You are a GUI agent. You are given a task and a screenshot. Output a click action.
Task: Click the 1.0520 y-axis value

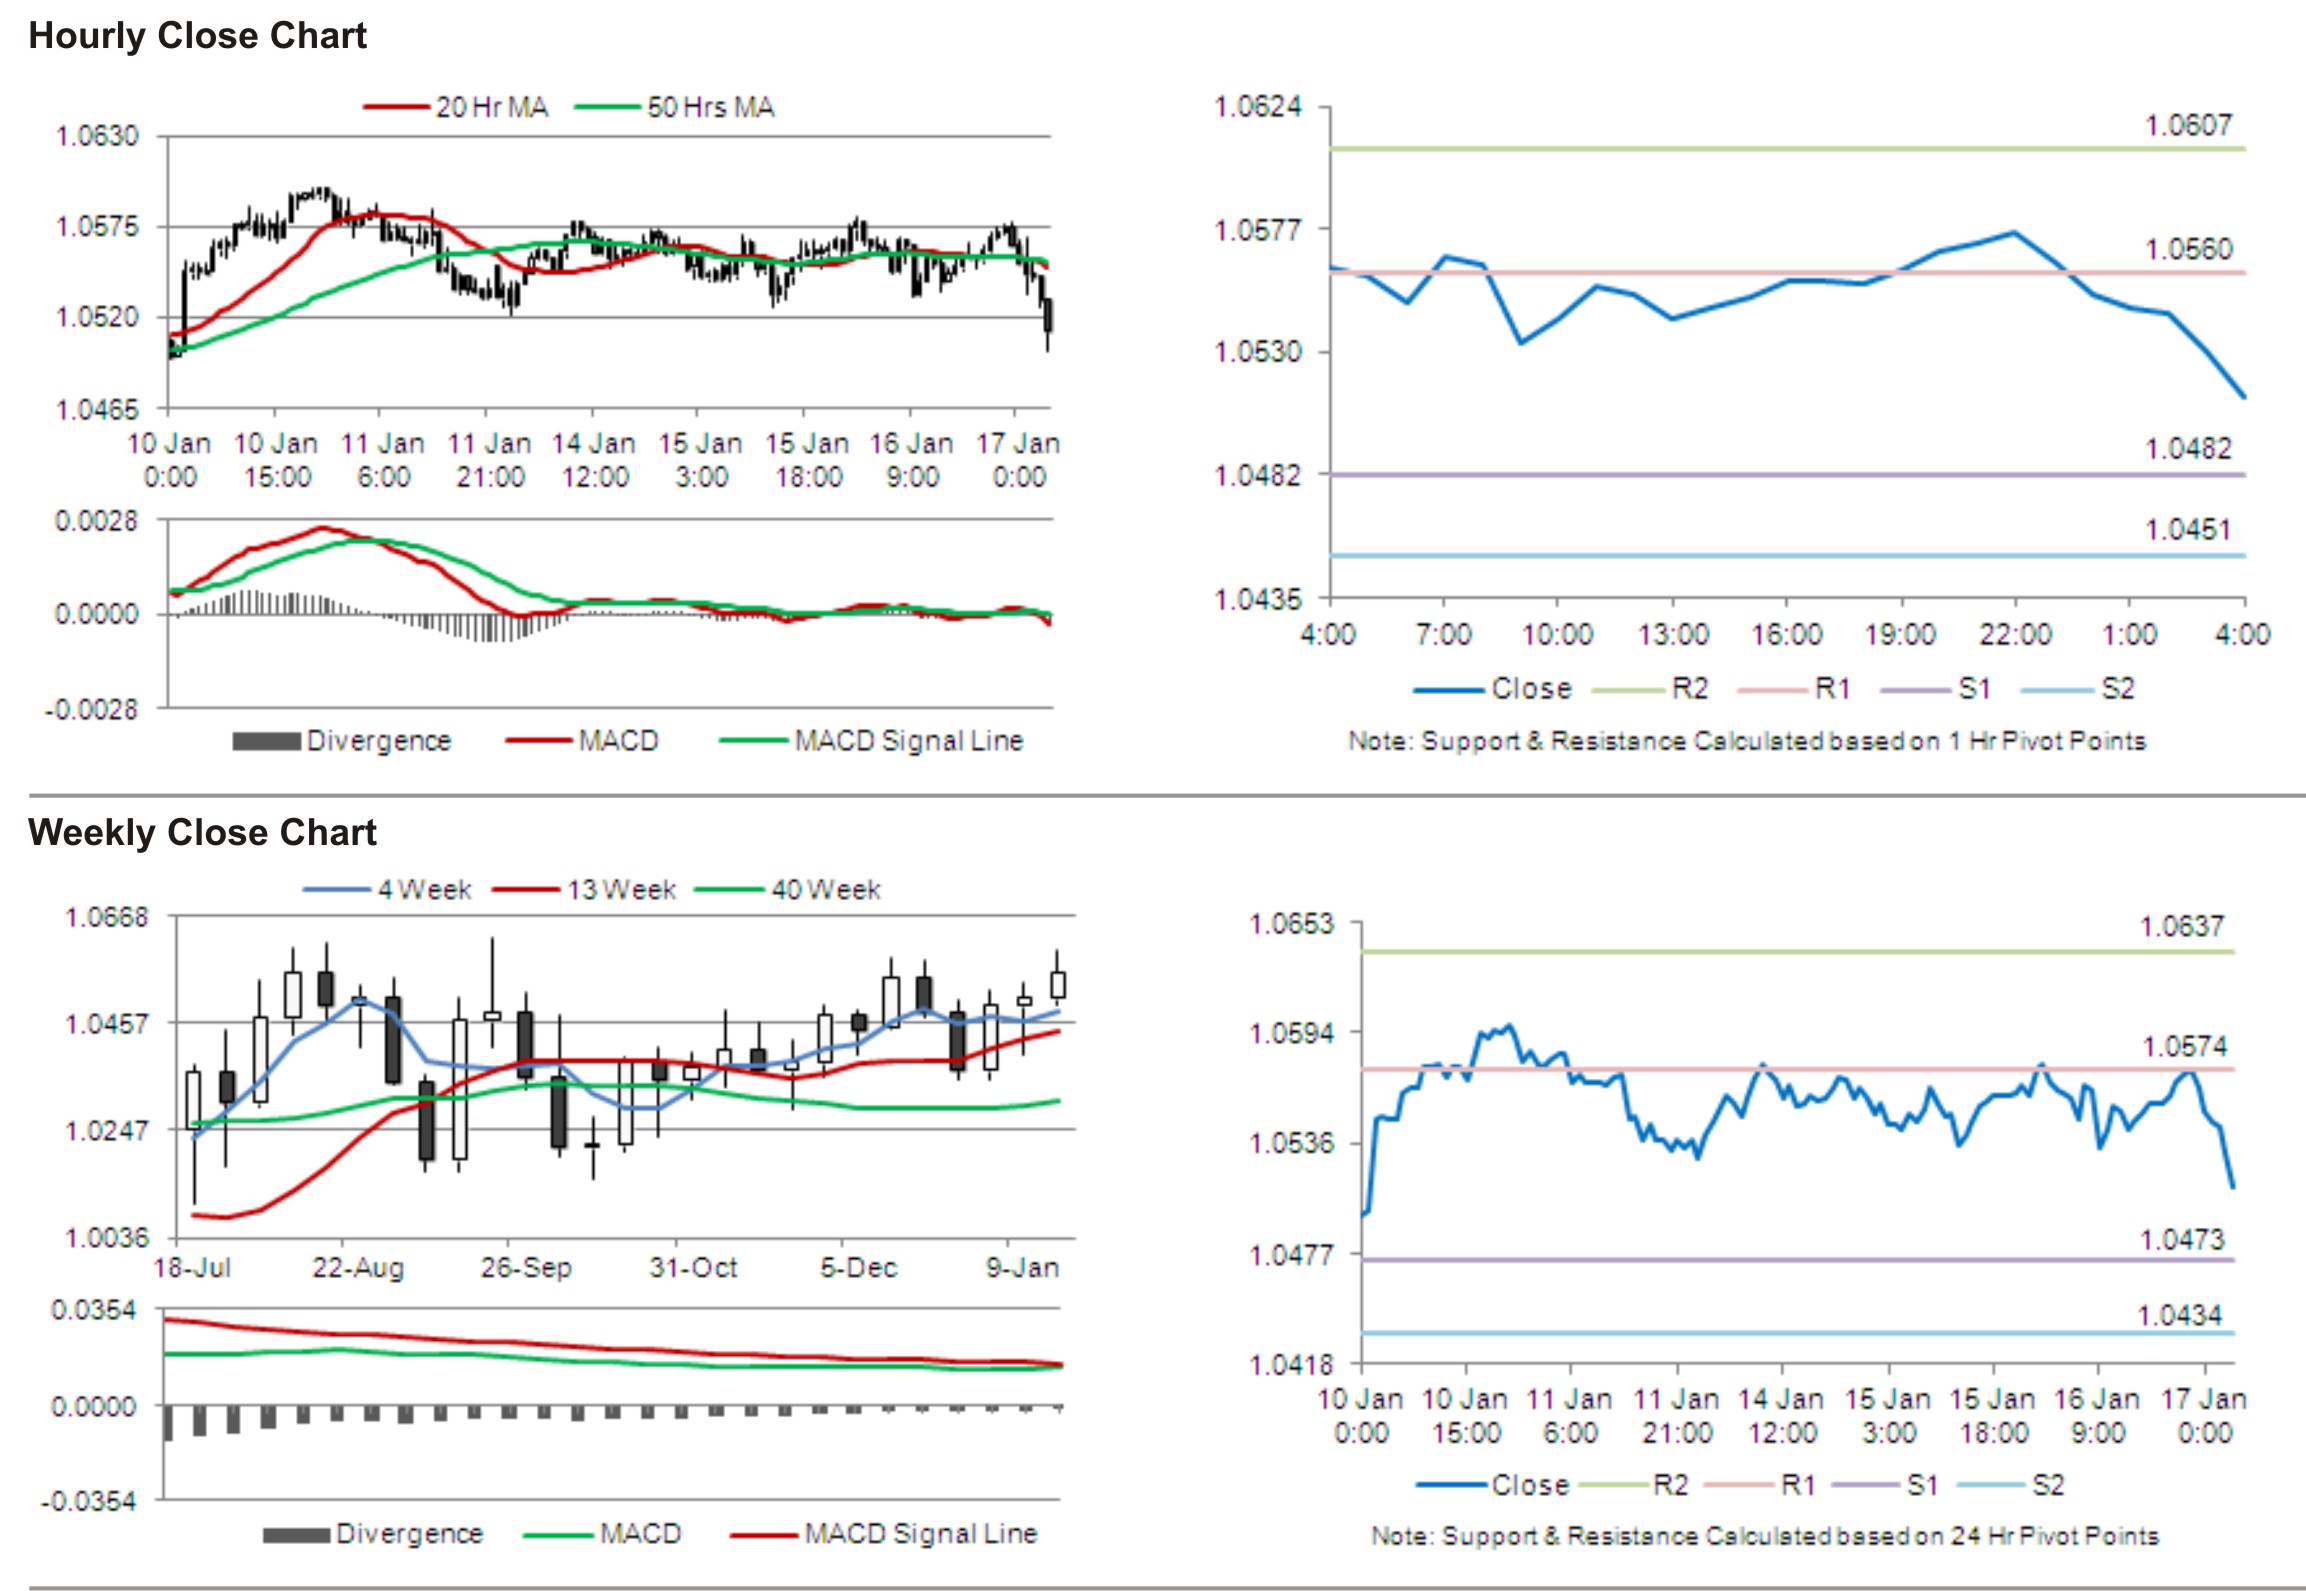(97, 317)
